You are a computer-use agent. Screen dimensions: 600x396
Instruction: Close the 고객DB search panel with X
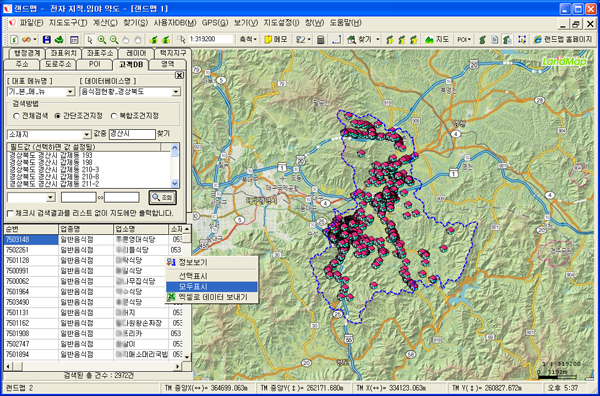pyautogui.click(x=179, y=75)
